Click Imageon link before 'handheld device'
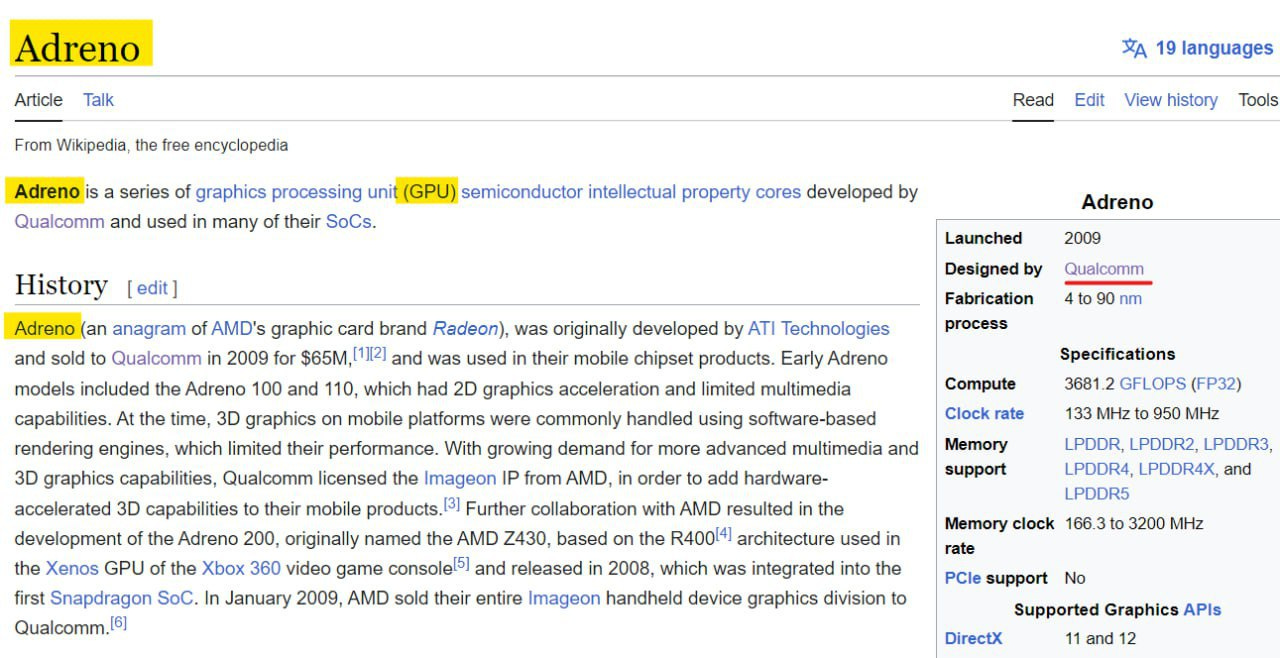This screenshot has width=1280, height=658. pos(564,598)
